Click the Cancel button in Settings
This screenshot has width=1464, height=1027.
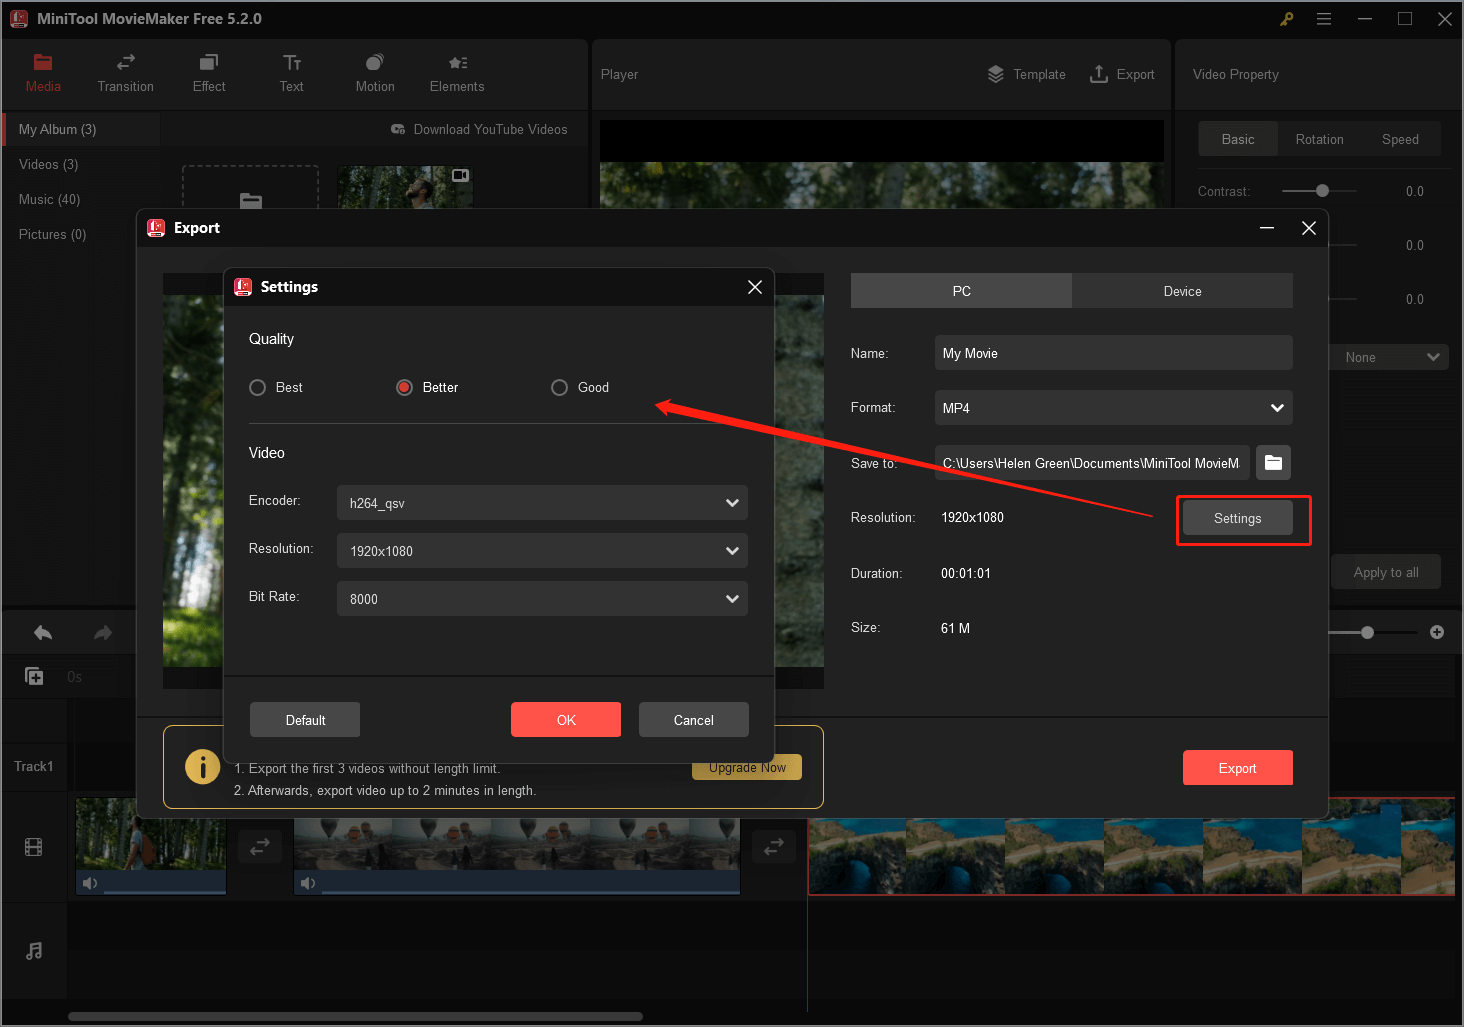point(694,720)
